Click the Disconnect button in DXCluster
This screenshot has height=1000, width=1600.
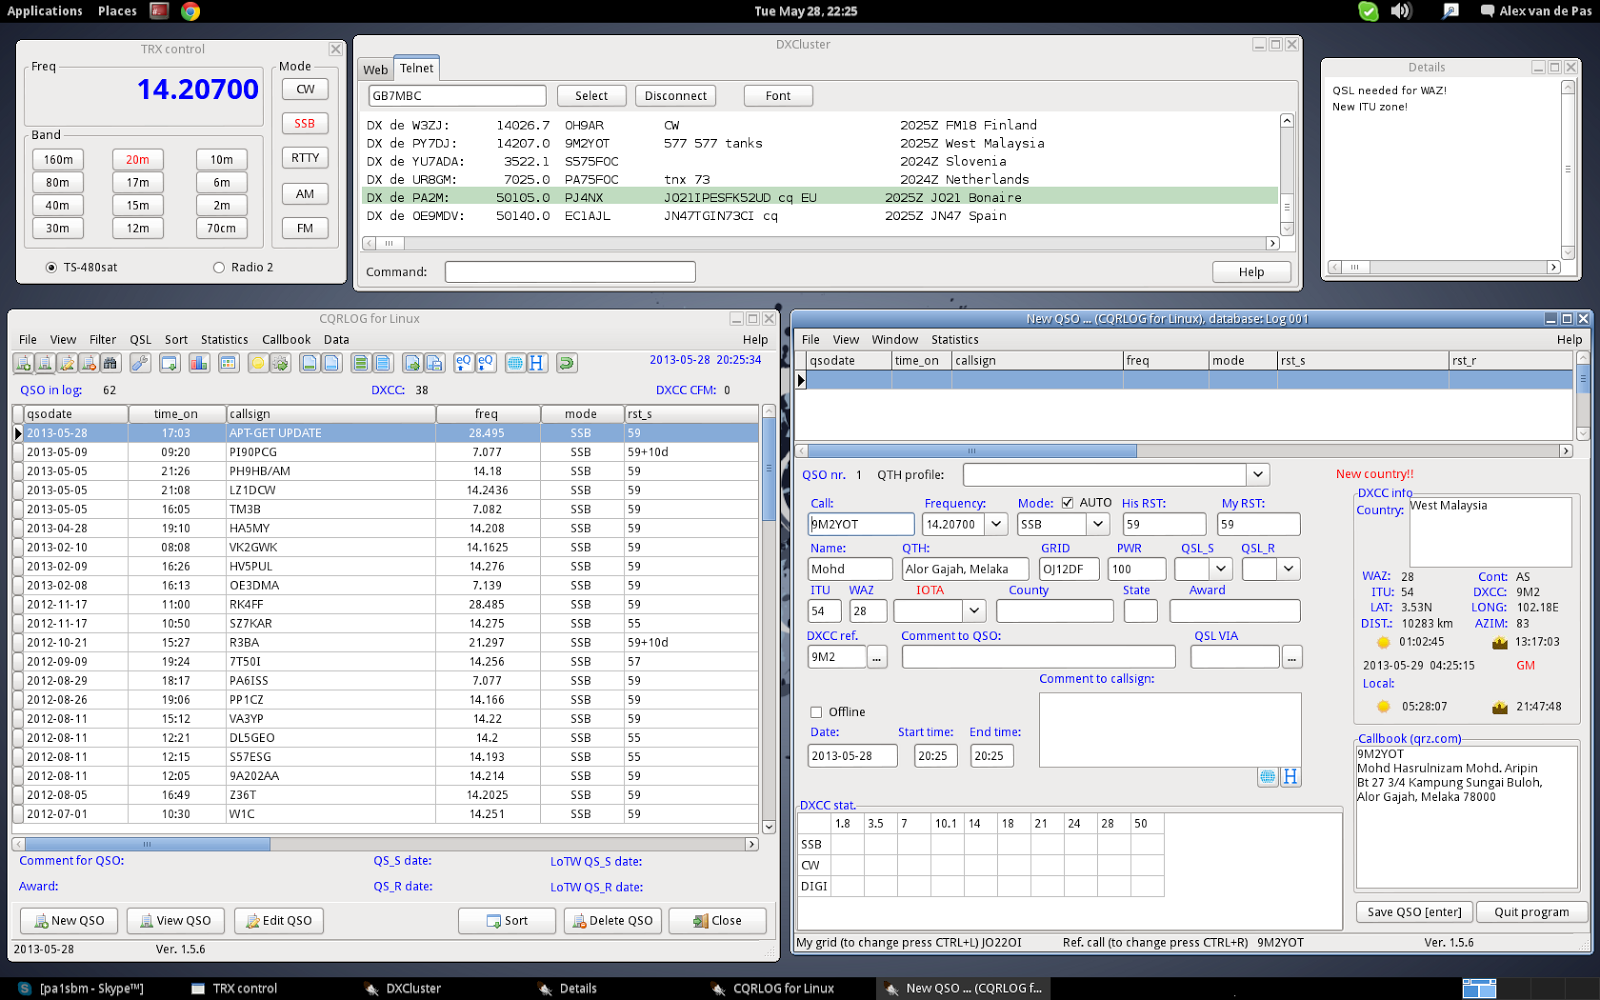pyautogui.click(x=676, y=96)
